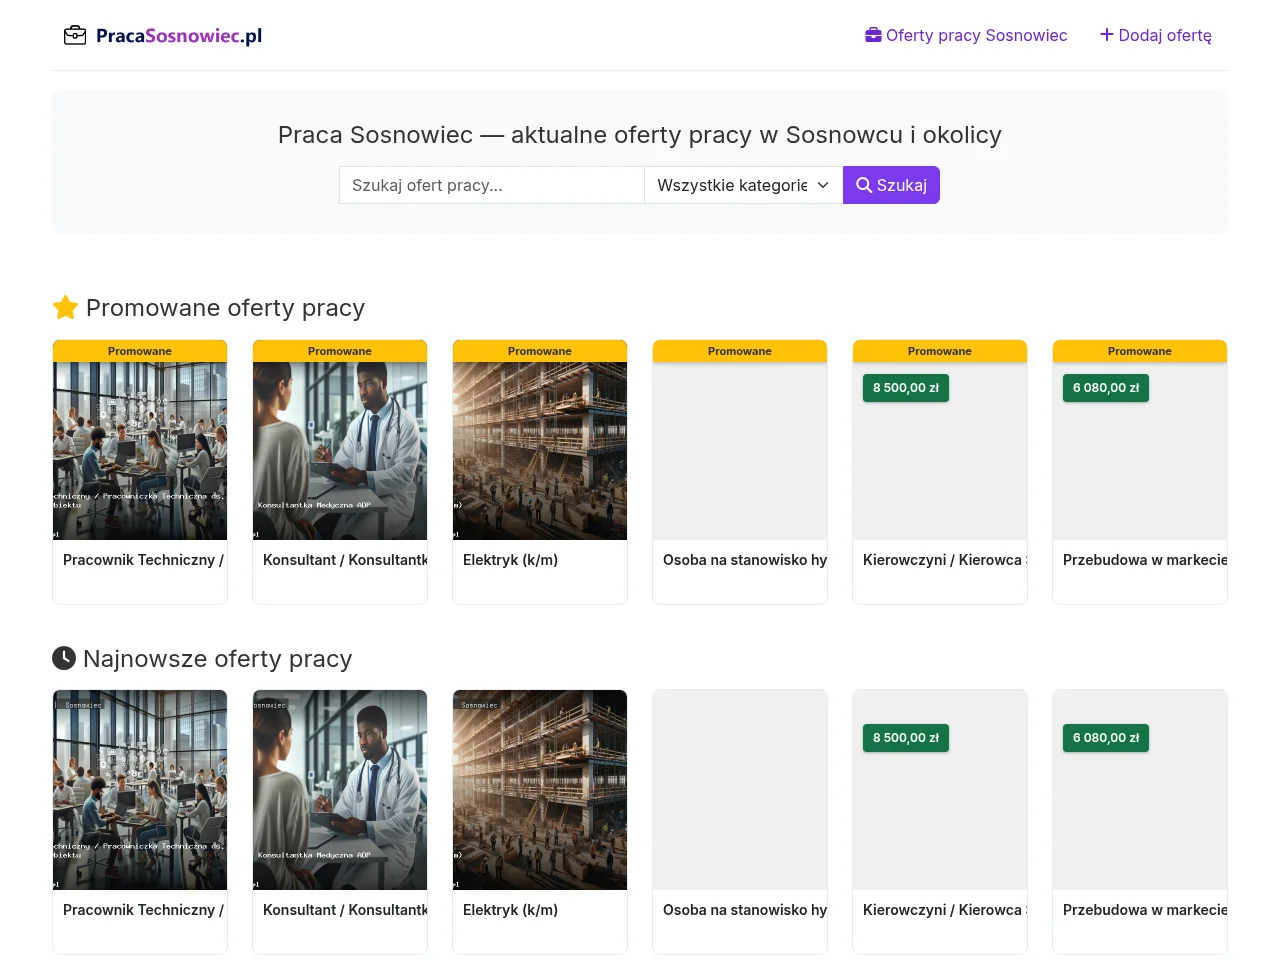
Task: Open newest Elektryk construction thumbnail
Action: (x=540, y=790)
